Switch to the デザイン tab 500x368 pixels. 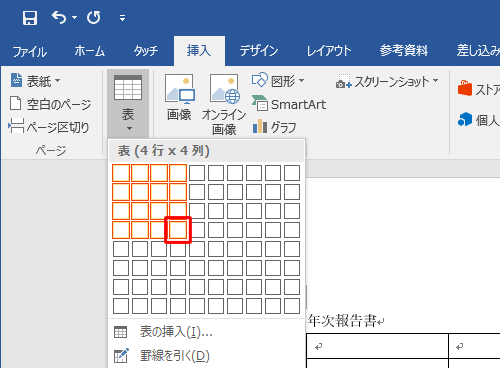pyautogui.click(x=259, y=51)
